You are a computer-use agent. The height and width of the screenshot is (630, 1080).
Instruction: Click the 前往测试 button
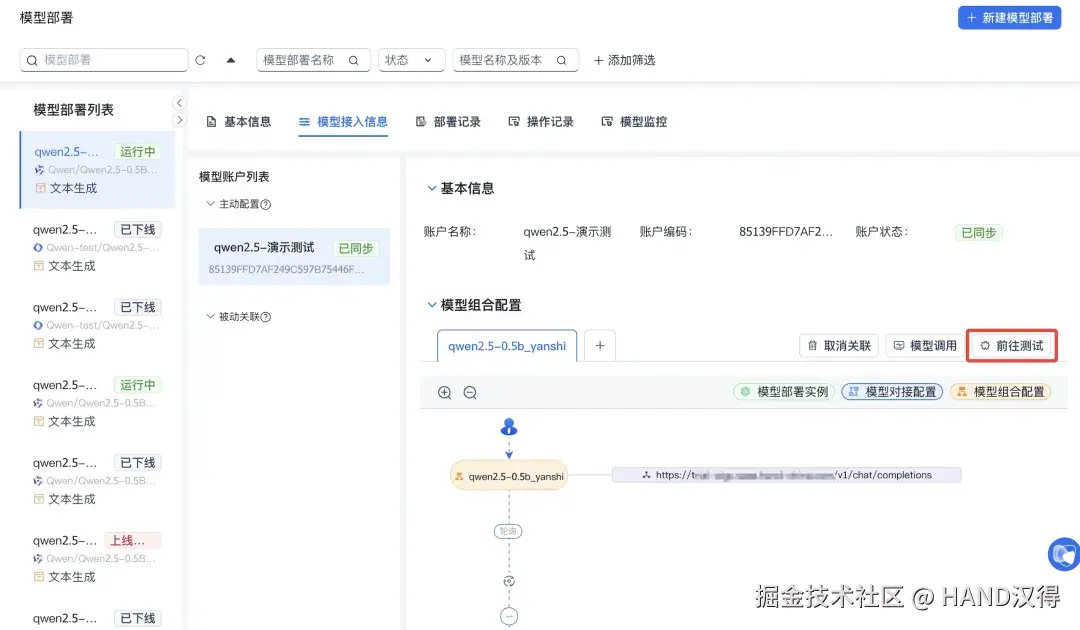coord(1012,346)
